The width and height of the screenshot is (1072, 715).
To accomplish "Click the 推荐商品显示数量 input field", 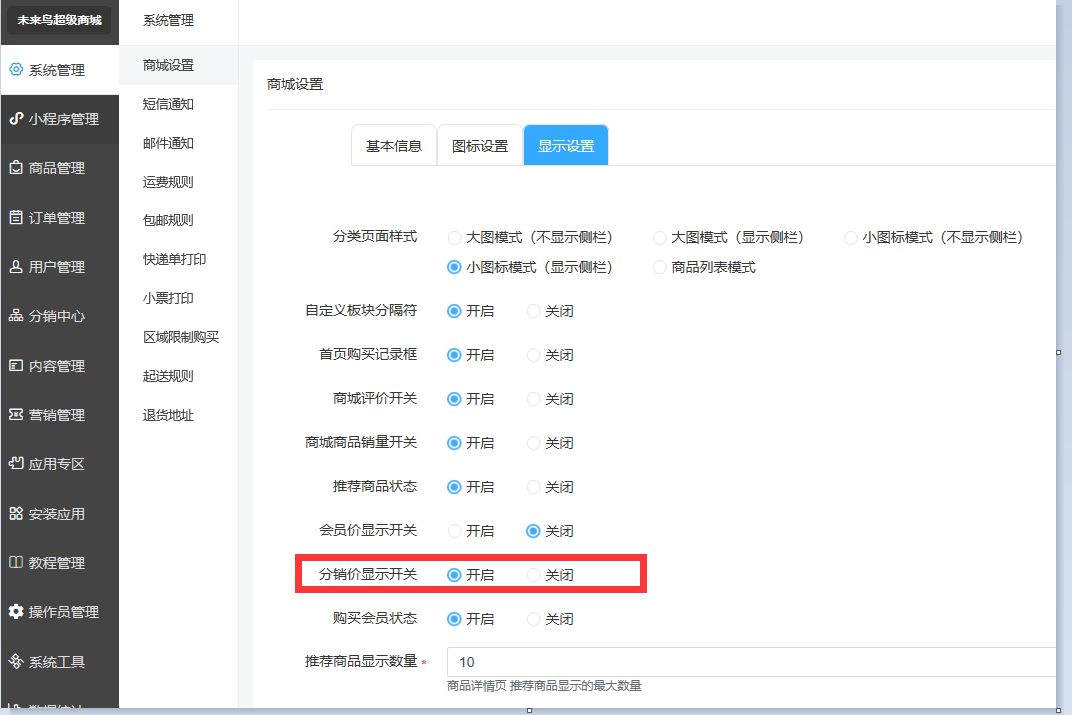I will 750,662.
